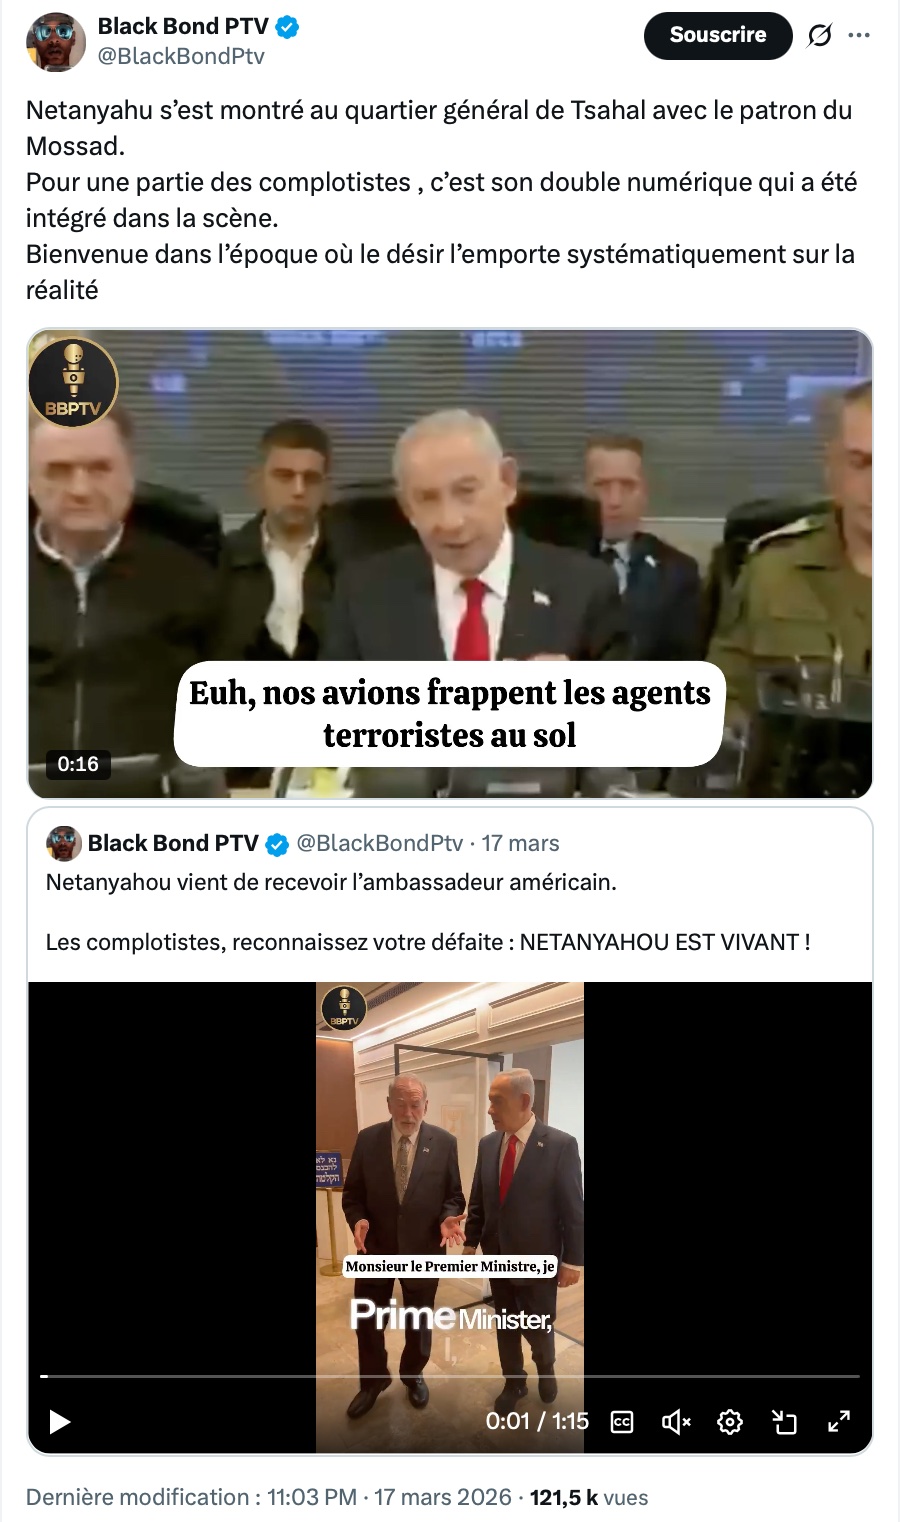Open quoted tweet author Black Bond PTV
Screen dimensions: 914x1522
pos(173,843)
